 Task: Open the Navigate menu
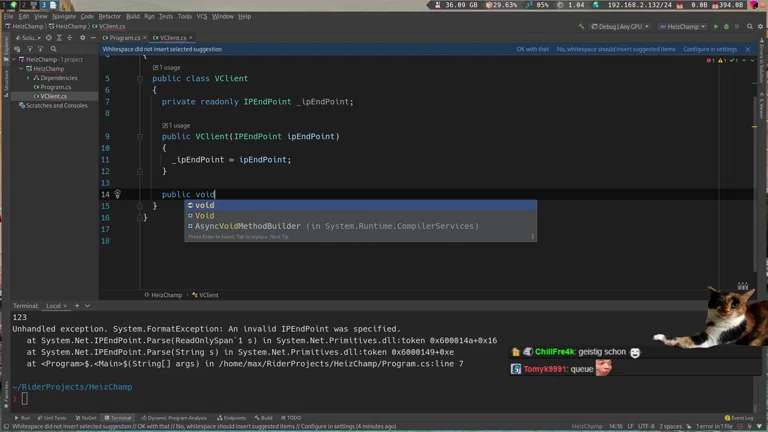[x=64, y=16]
